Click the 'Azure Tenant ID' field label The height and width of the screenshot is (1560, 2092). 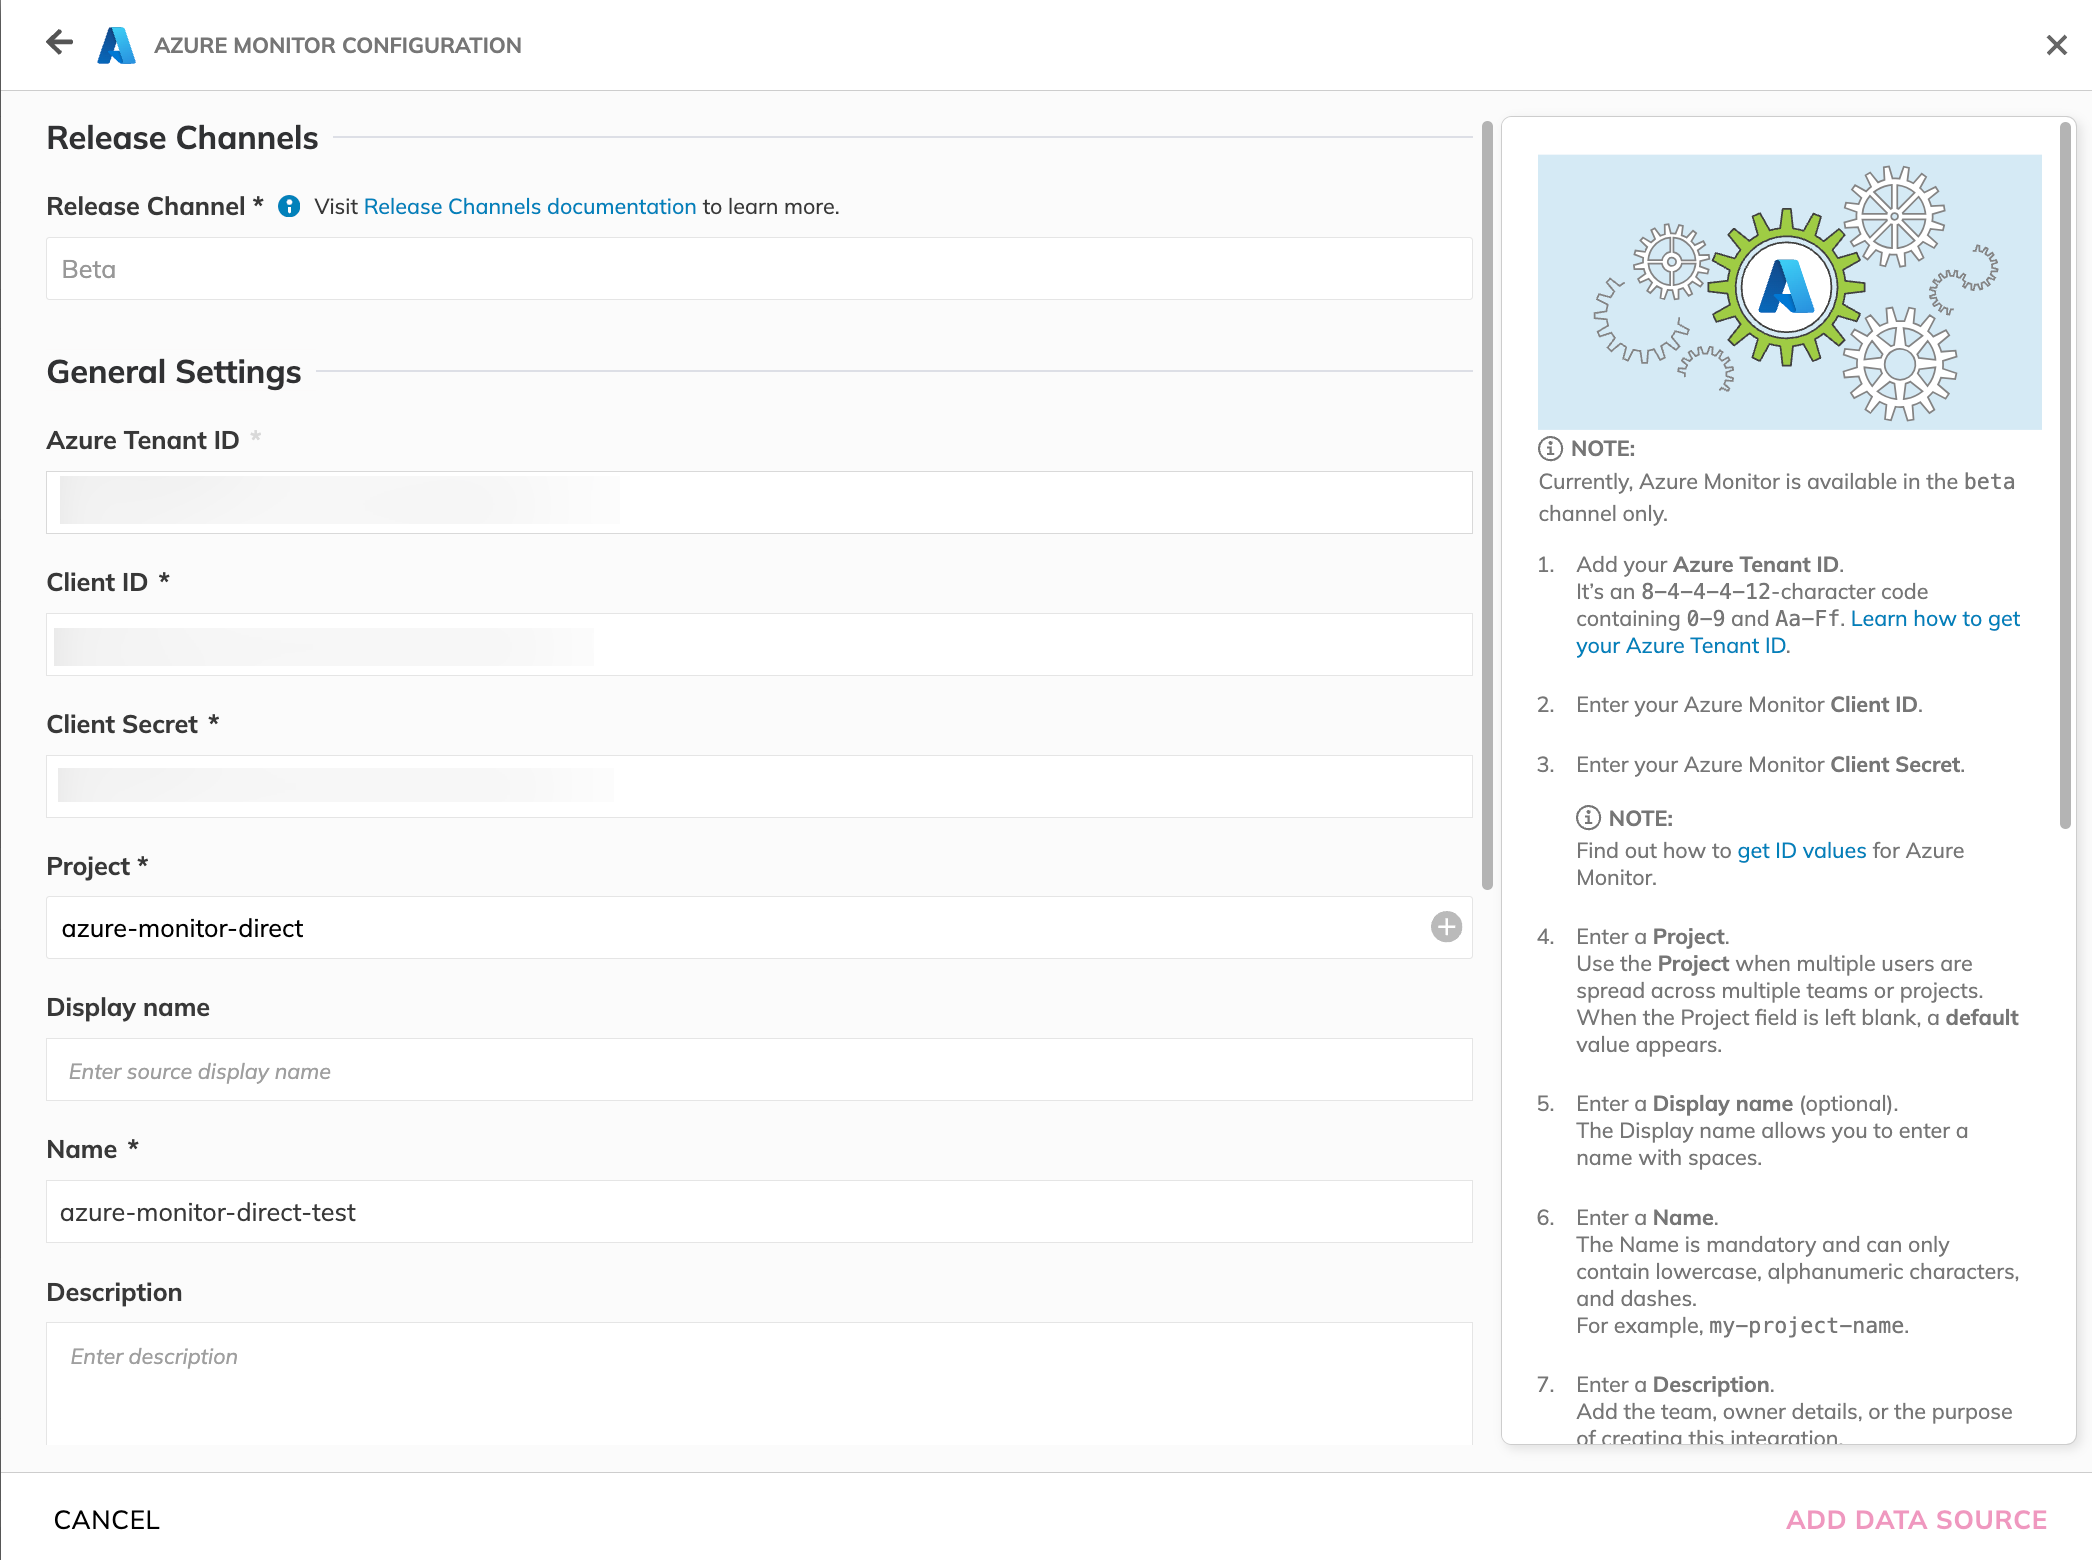coord(143,440)
